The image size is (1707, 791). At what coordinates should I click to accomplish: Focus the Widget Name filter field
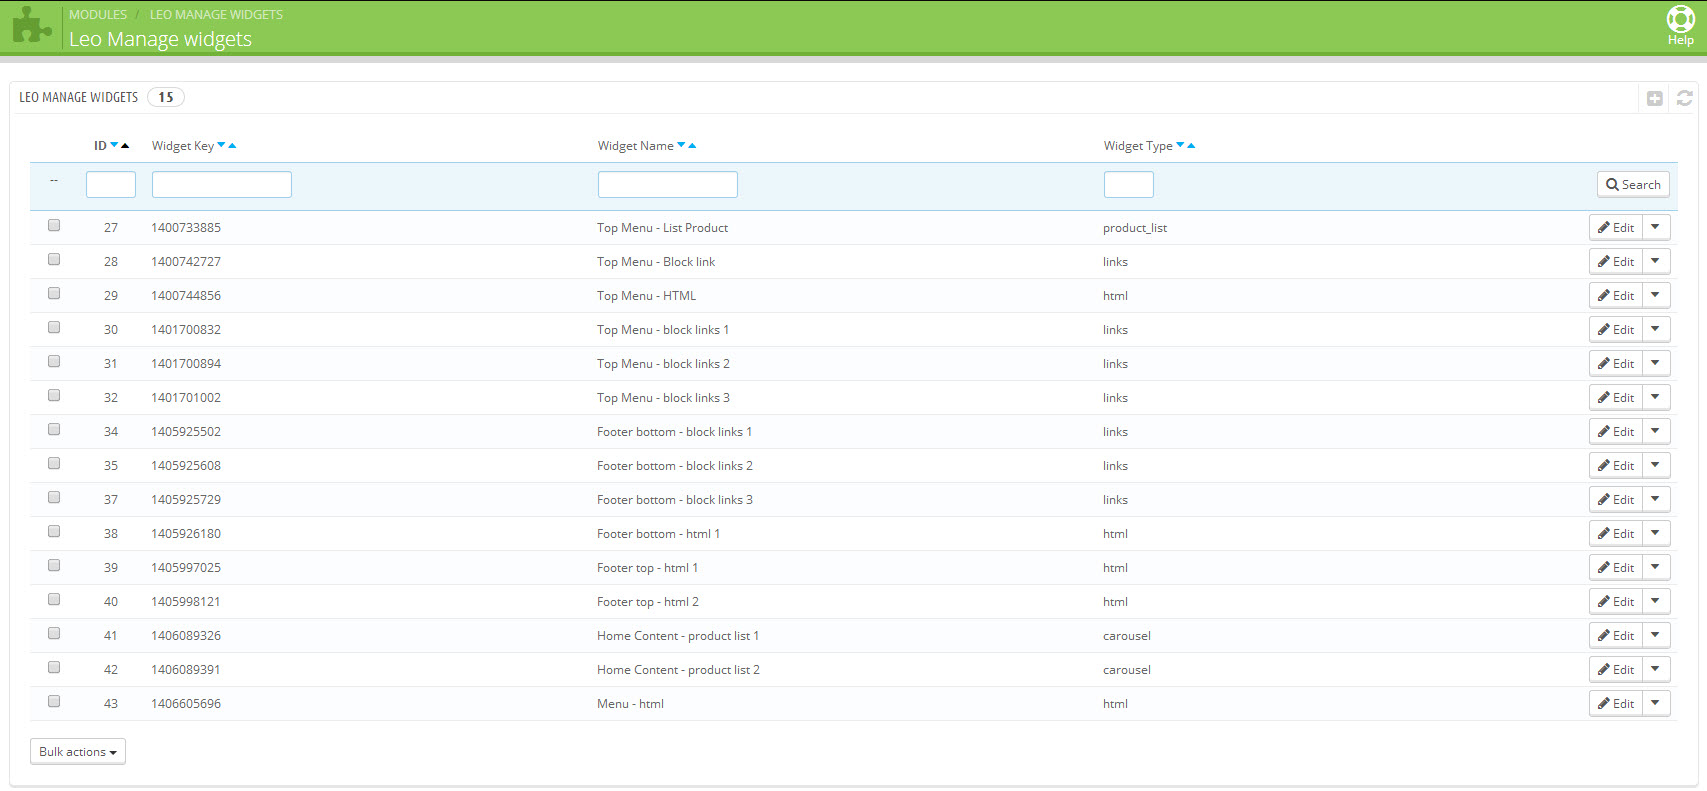668,184
